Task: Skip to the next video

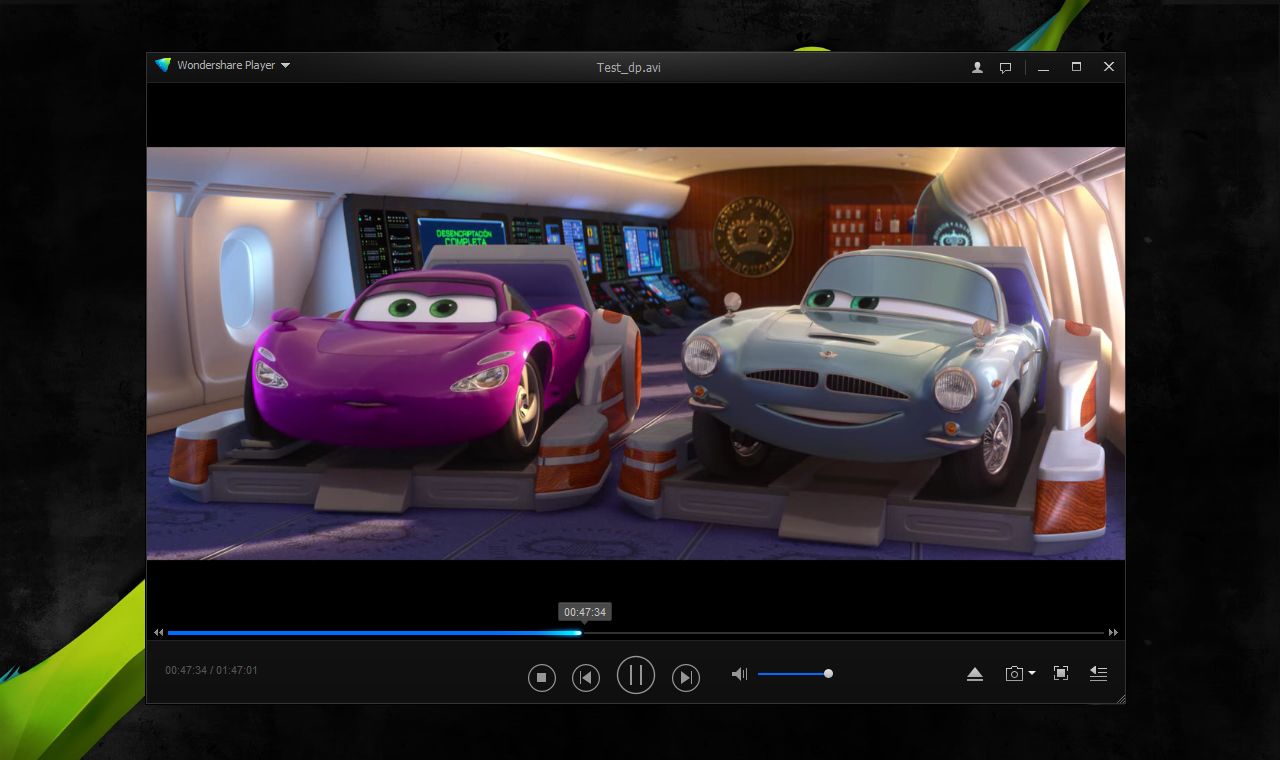Action: click(x=685, y=678)
